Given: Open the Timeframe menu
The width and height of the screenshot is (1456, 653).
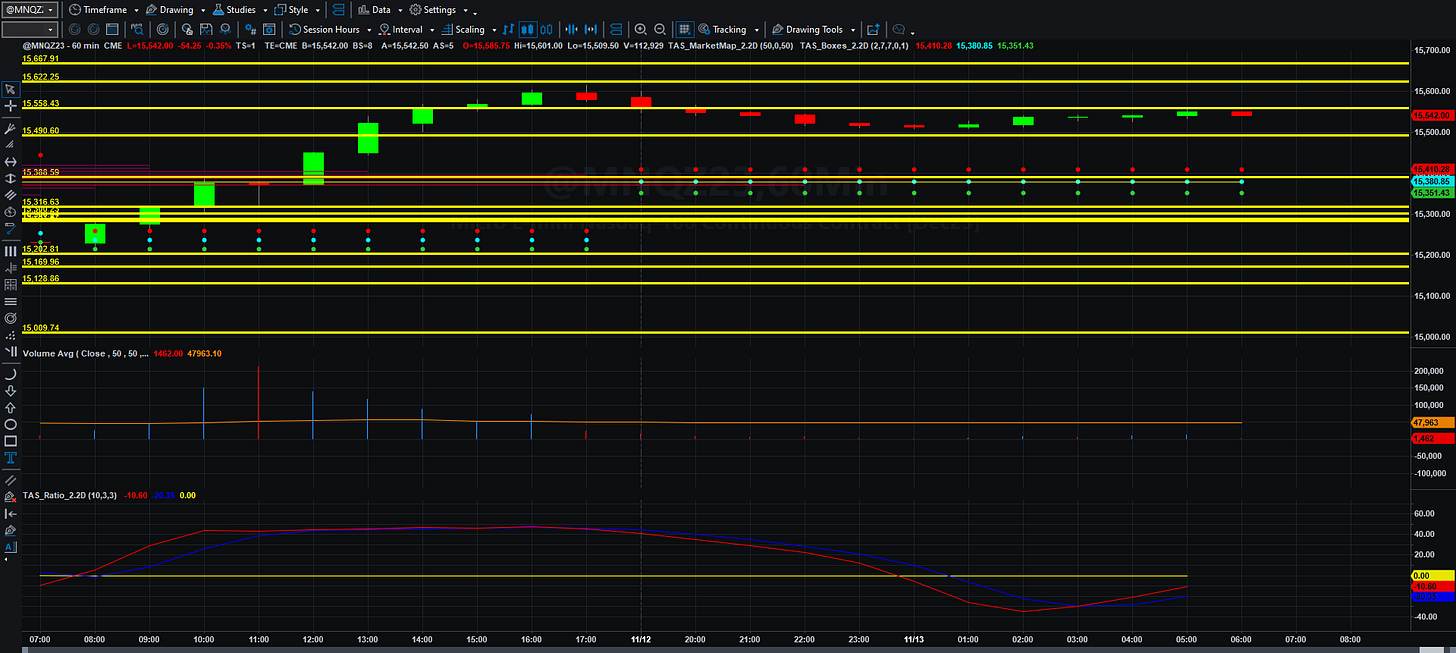Looking at the screenshot, I should (x=103, y=9).
